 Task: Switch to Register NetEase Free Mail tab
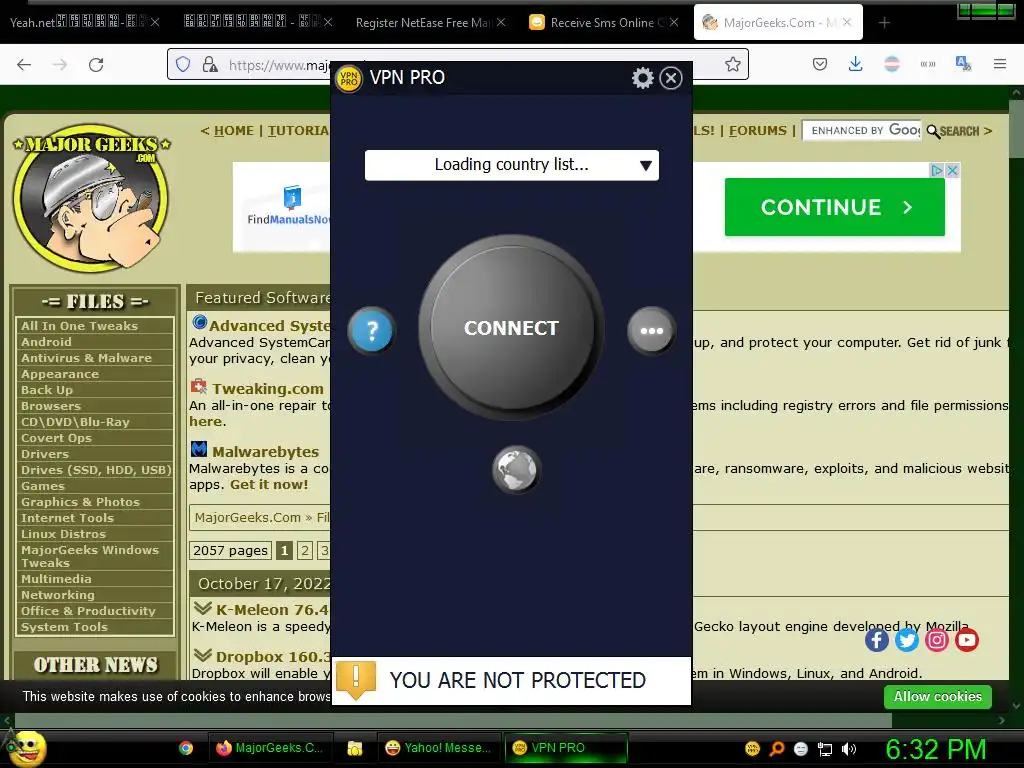430,23
